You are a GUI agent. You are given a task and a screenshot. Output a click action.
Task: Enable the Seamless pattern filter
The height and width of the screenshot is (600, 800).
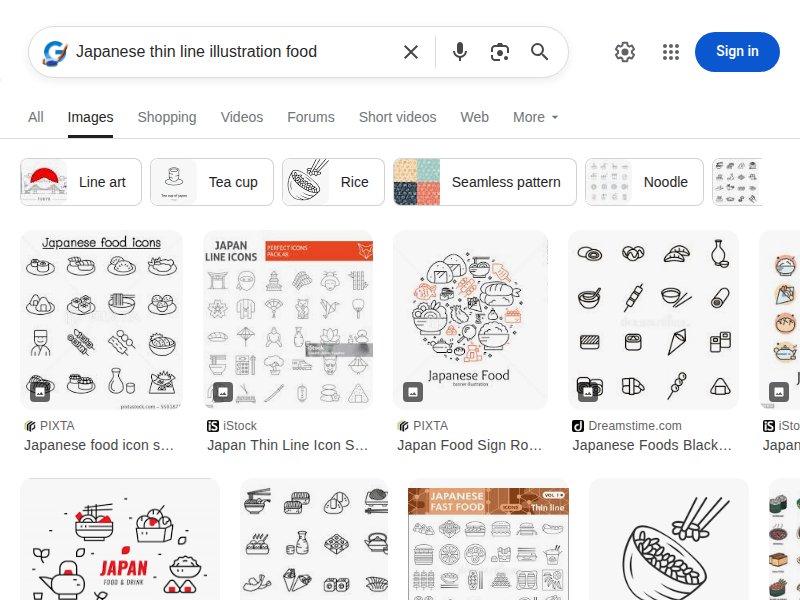[484, 182]
